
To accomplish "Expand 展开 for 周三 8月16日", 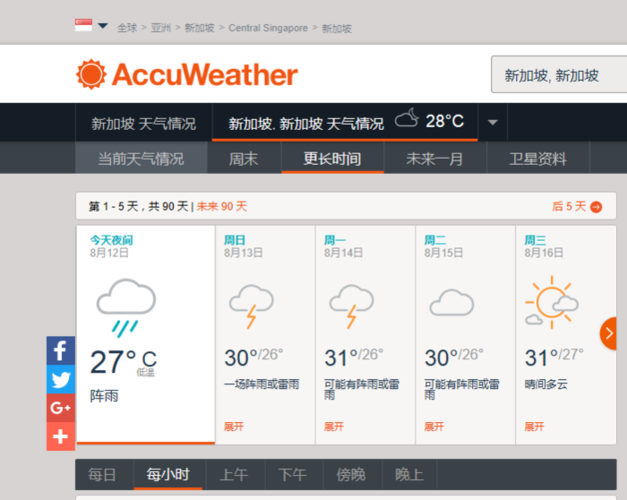I will click(534, 426).
